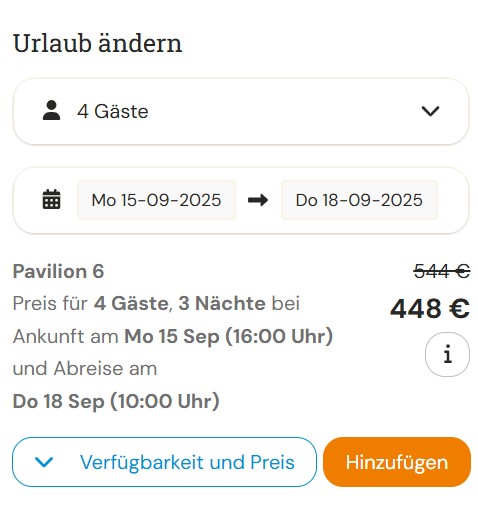Click the und Abreise am text line
The height and width of the screenshot is (520, 478).
85,369
